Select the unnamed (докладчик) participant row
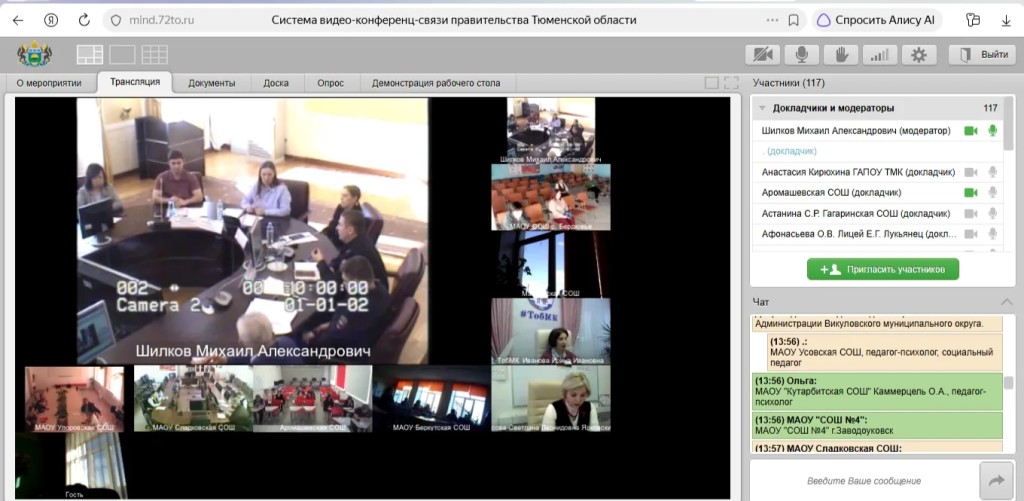 pos(878,151)
